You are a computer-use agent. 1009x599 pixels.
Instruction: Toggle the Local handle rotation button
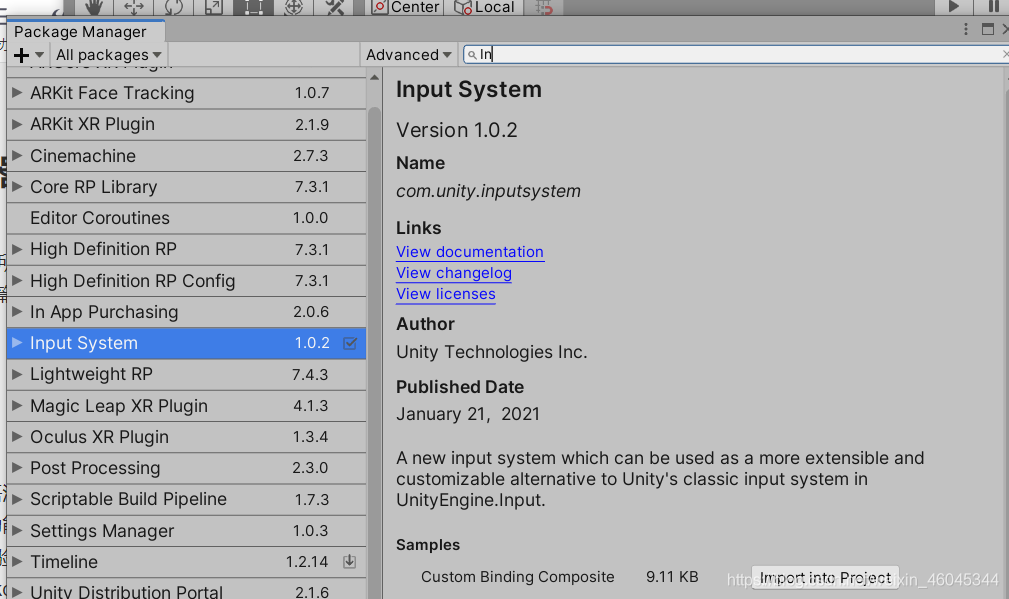pos(485,7)
